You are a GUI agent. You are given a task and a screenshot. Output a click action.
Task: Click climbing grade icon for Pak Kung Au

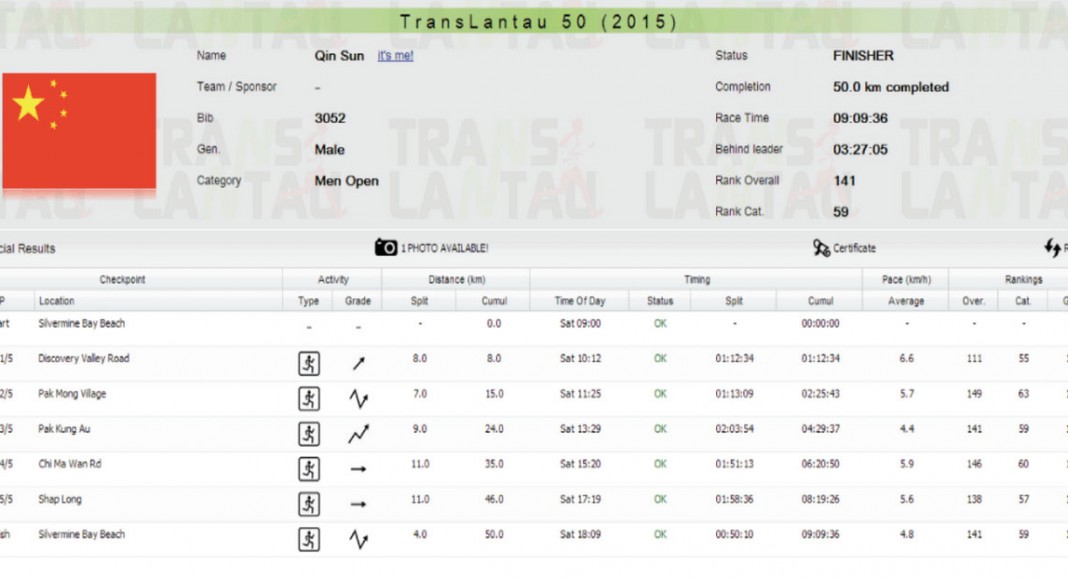pos(358,434)
